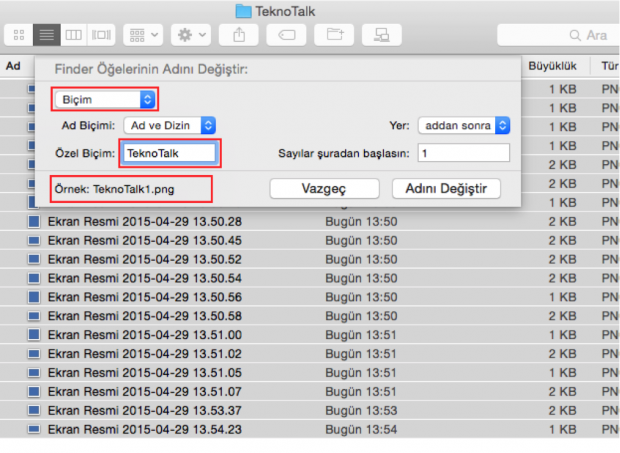Select file Ekran Resmi 2015-04-29 13.51.07

click(x=145, y=392)
